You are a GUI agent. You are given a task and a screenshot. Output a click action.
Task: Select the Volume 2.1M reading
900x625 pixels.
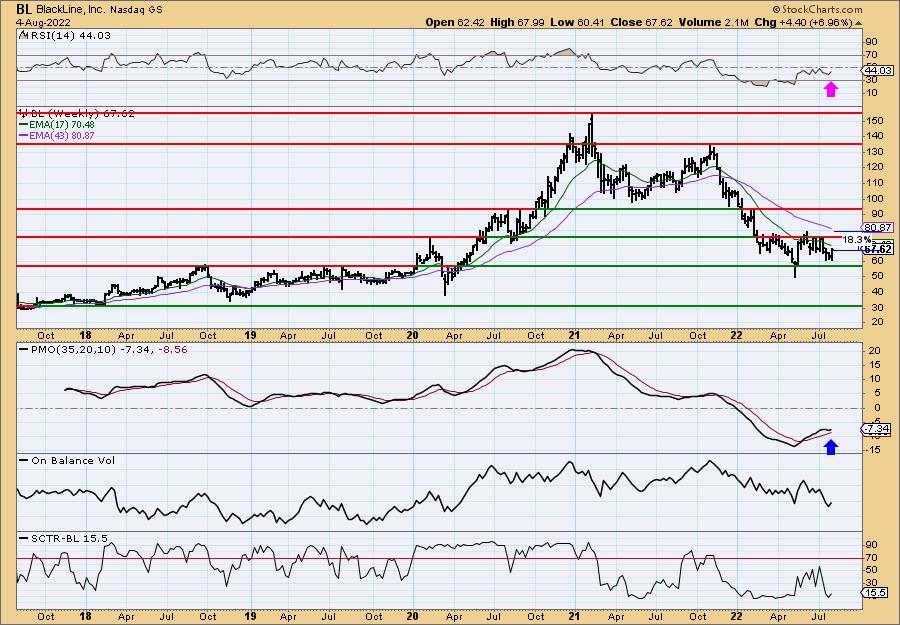(713, 22)
